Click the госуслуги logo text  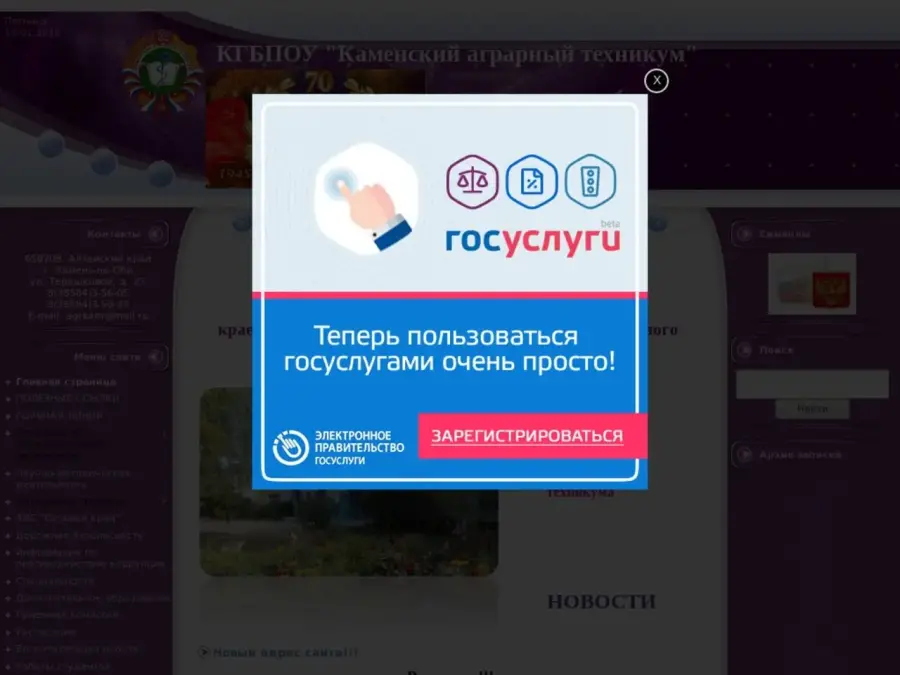[533, 240]
